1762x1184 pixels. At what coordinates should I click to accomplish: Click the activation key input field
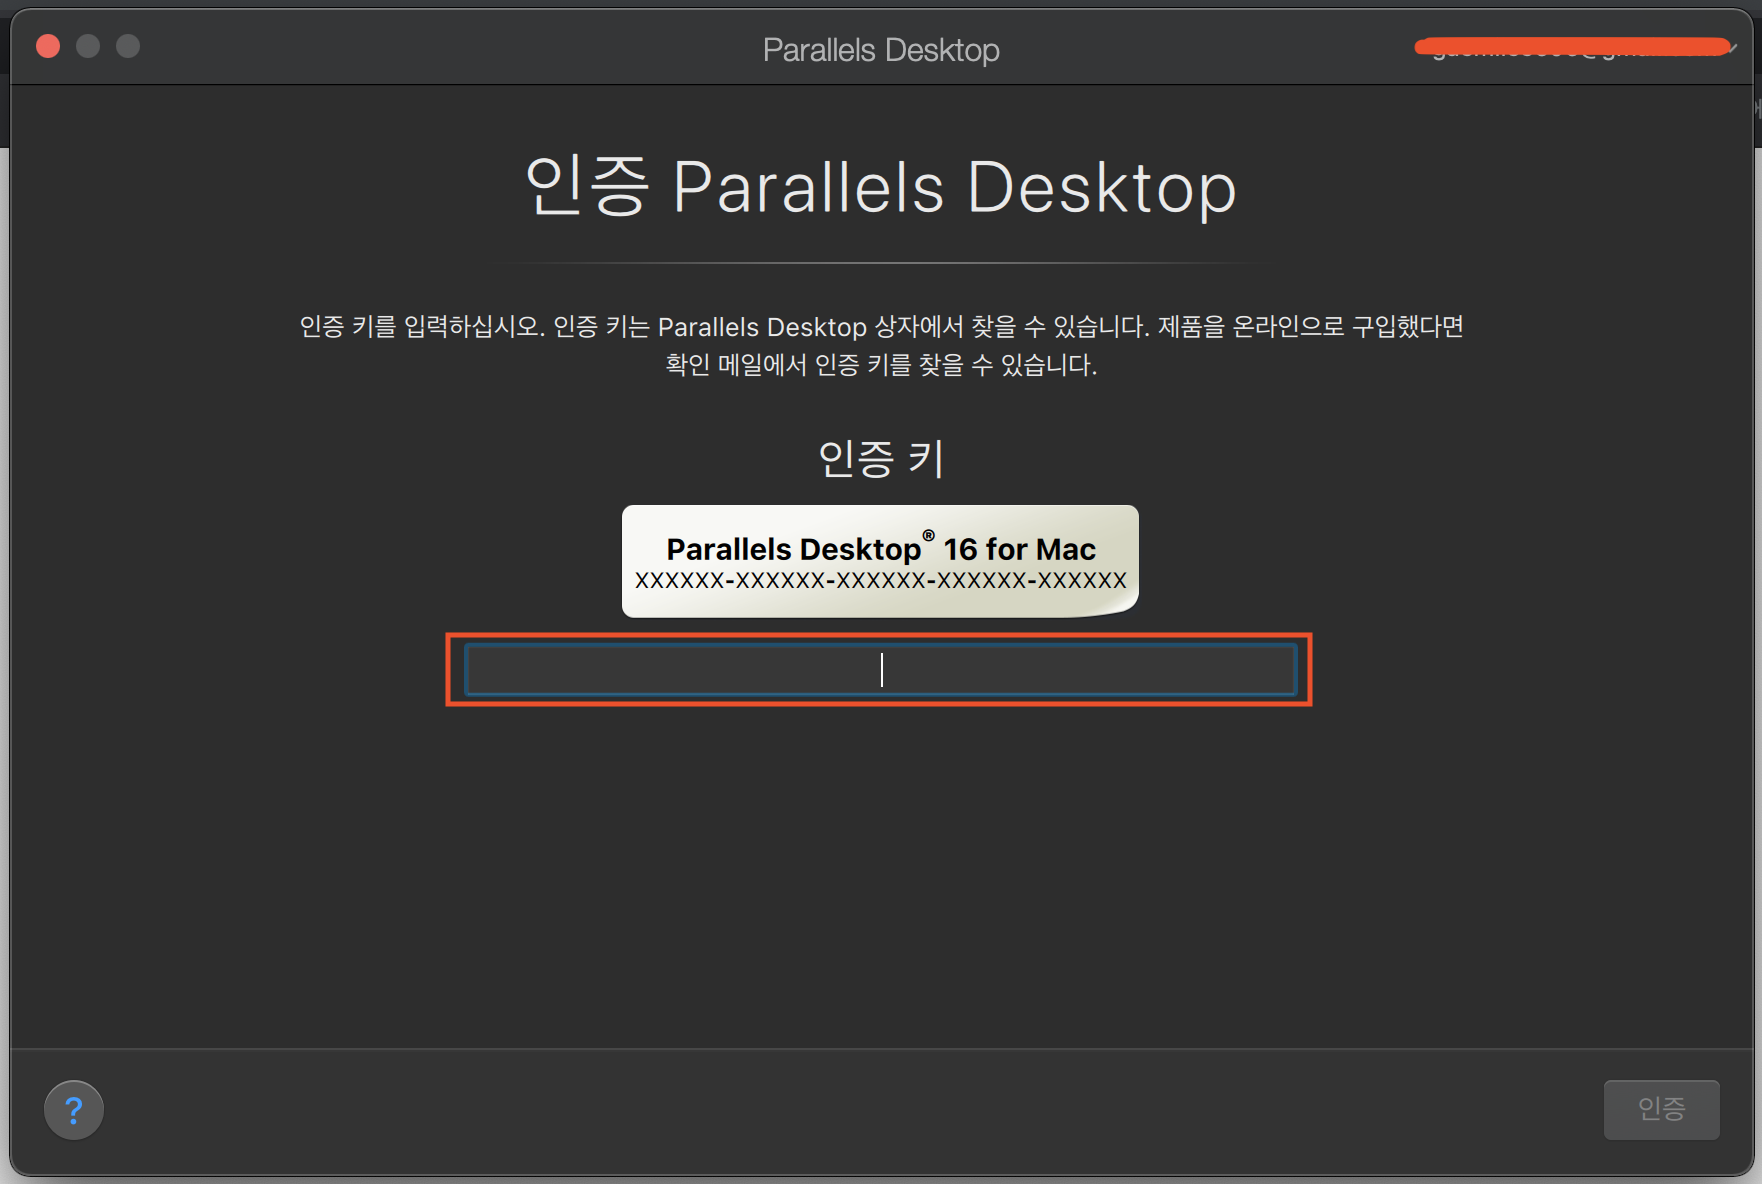[x=881, y=670]
